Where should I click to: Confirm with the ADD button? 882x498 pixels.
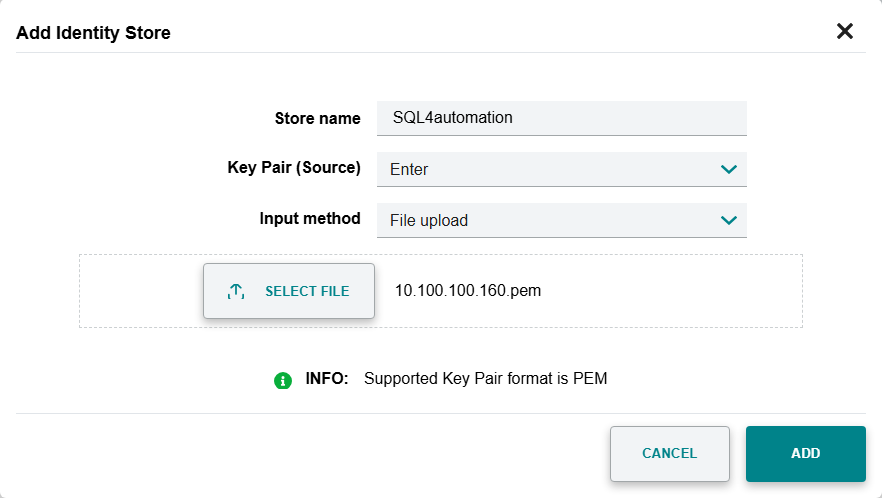click(x=806, y=454)
